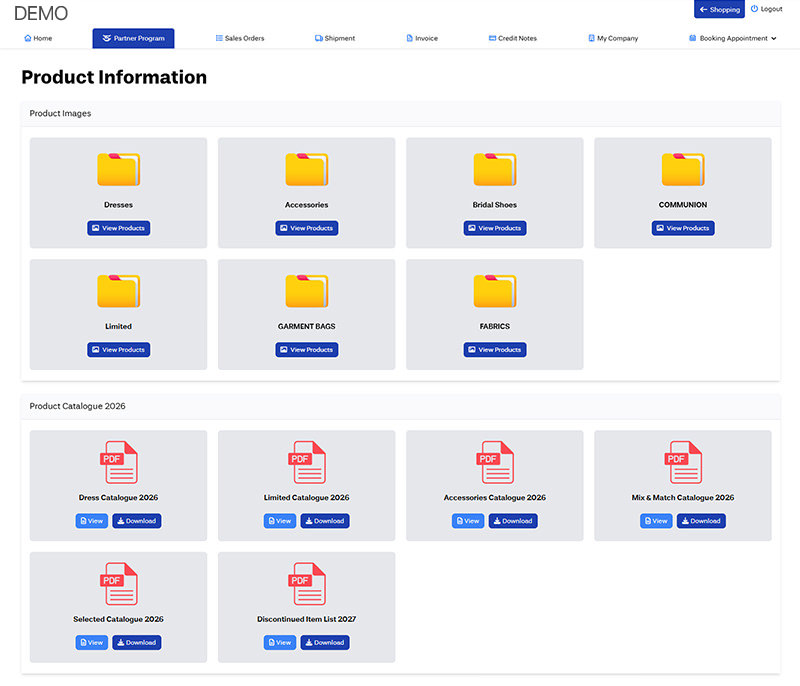View the Accessories Catalogue 2026 PDF
The image size is (800, 686).
click(468, 521)
